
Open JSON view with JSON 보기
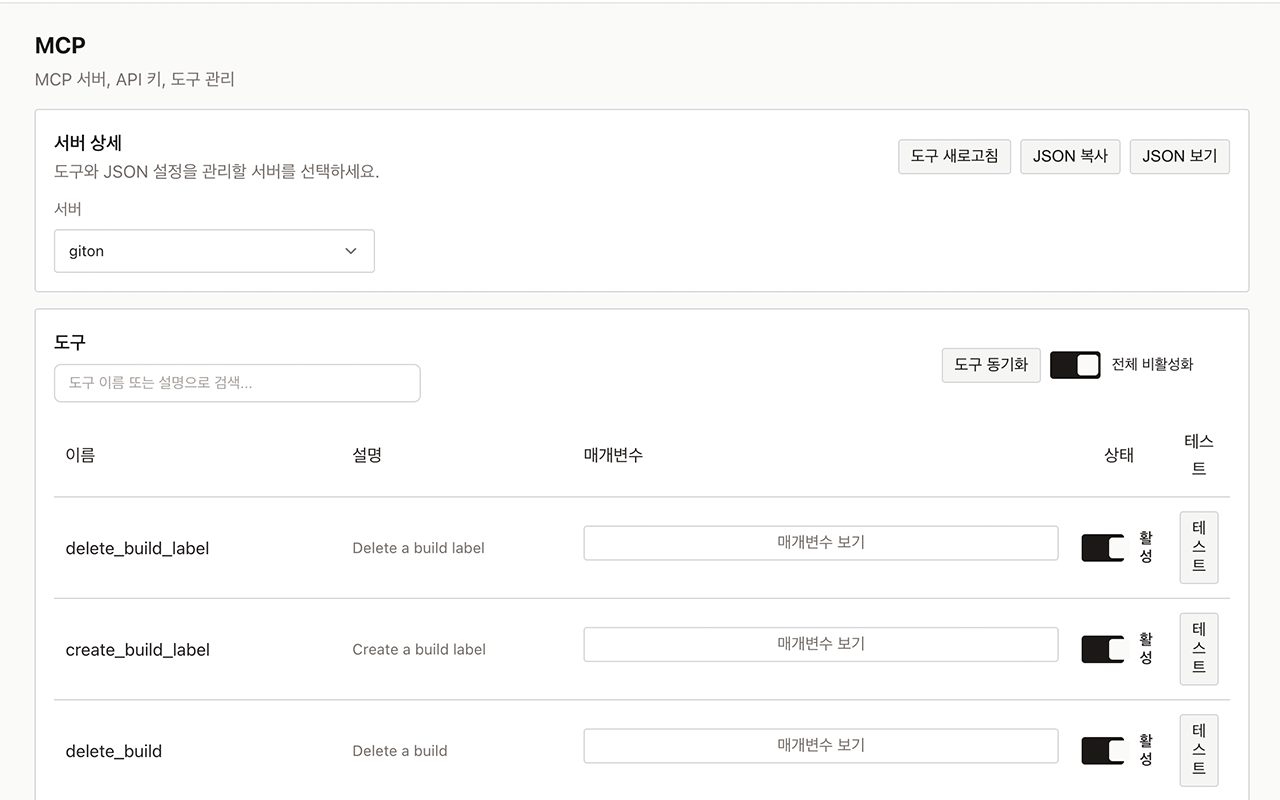click(1180, 156)
